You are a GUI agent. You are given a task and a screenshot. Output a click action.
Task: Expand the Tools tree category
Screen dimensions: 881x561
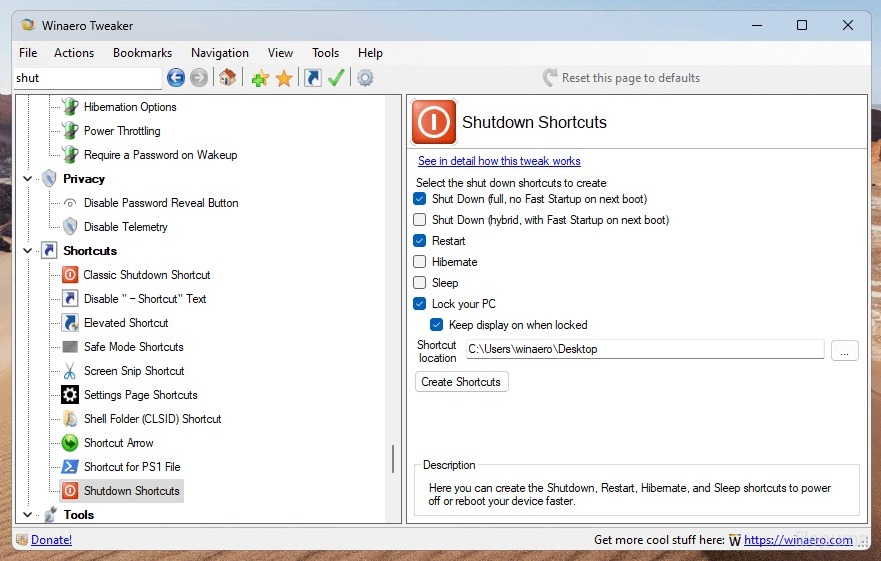coord(27,515)
